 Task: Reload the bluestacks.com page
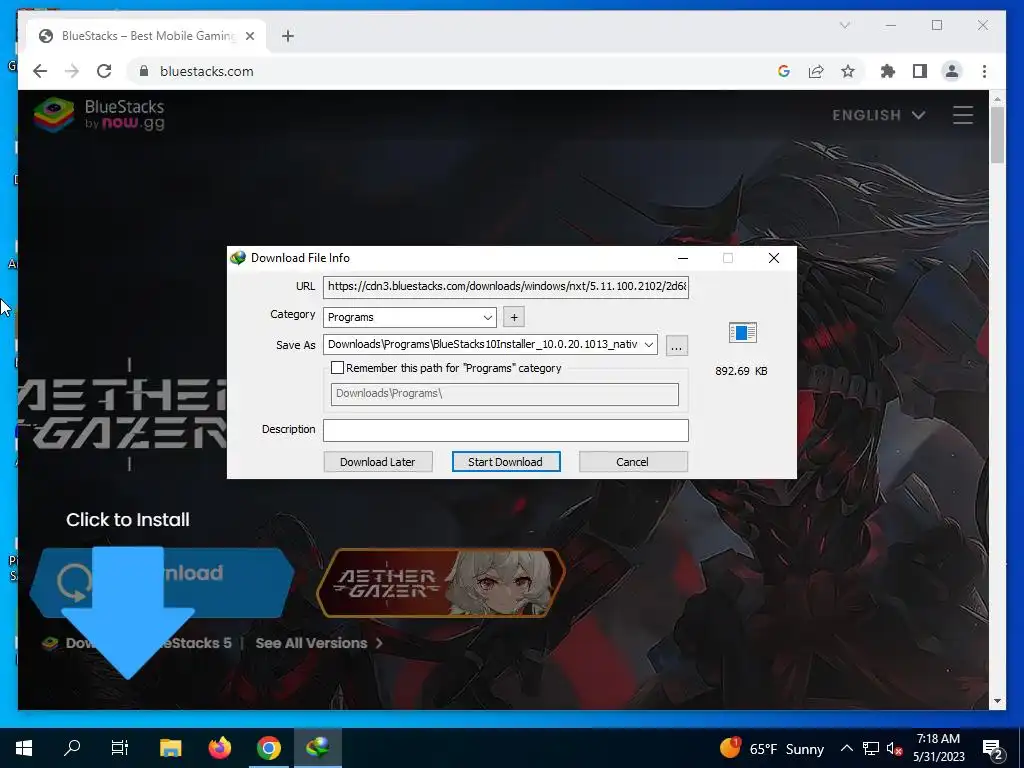[x=104, y=71]
